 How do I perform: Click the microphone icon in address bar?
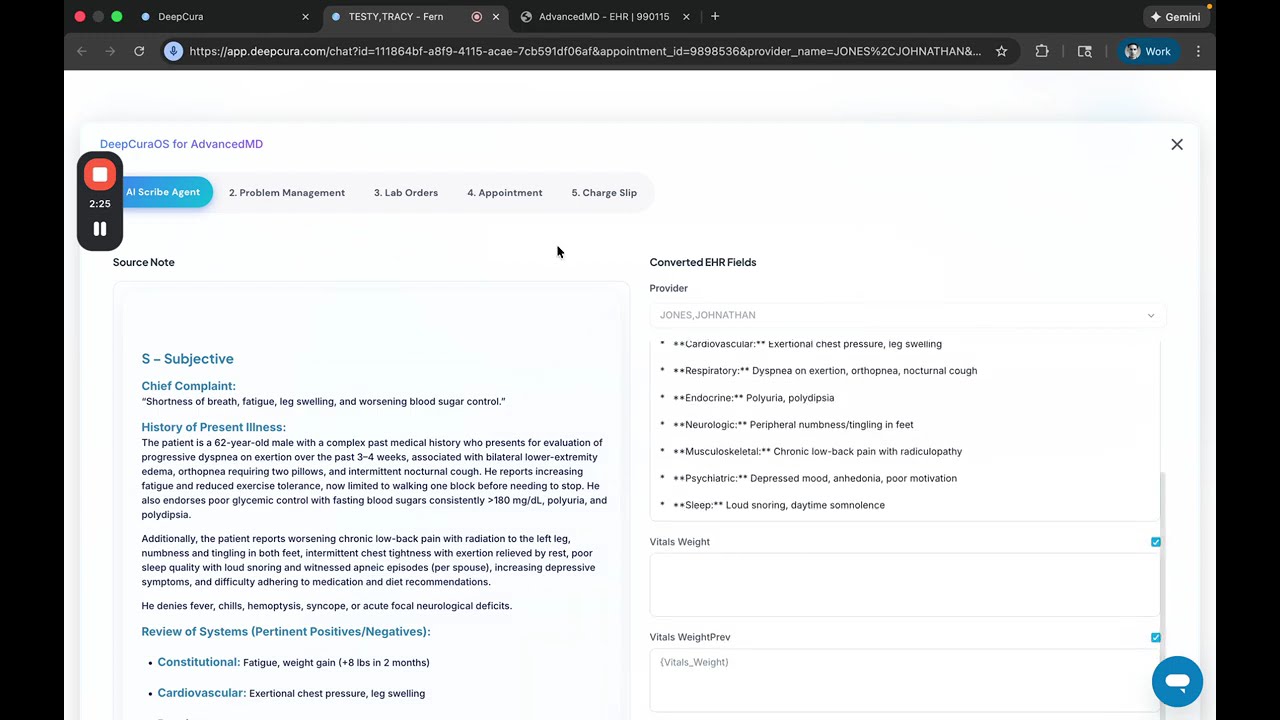tap(173, 51)
